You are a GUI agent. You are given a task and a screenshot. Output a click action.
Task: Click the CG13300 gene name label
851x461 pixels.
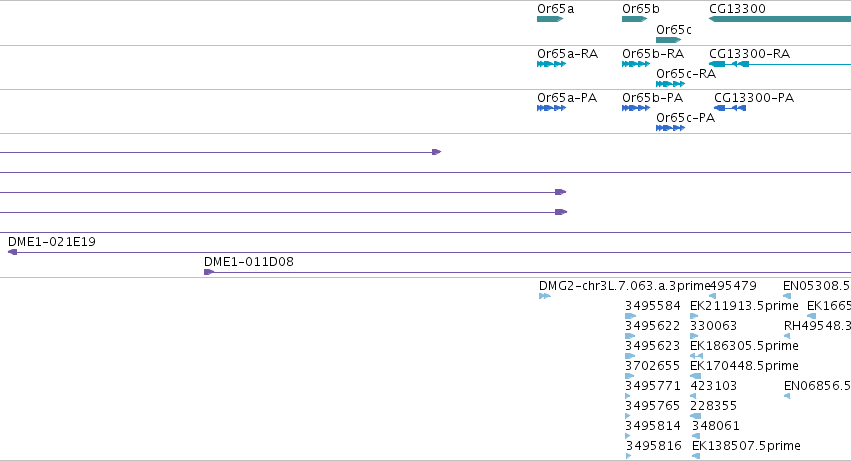[737, 9]
